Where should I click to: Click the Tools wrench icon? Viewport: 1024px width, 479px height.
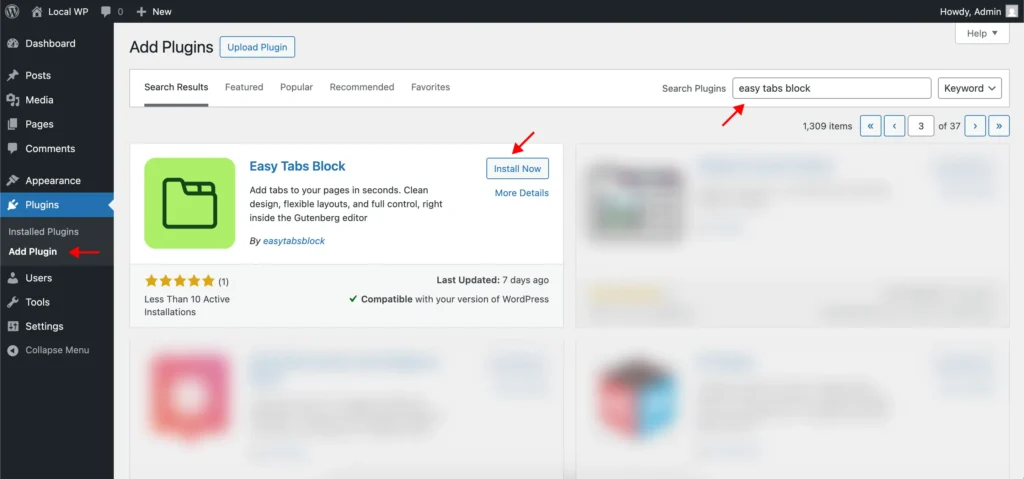click(12, 302)
